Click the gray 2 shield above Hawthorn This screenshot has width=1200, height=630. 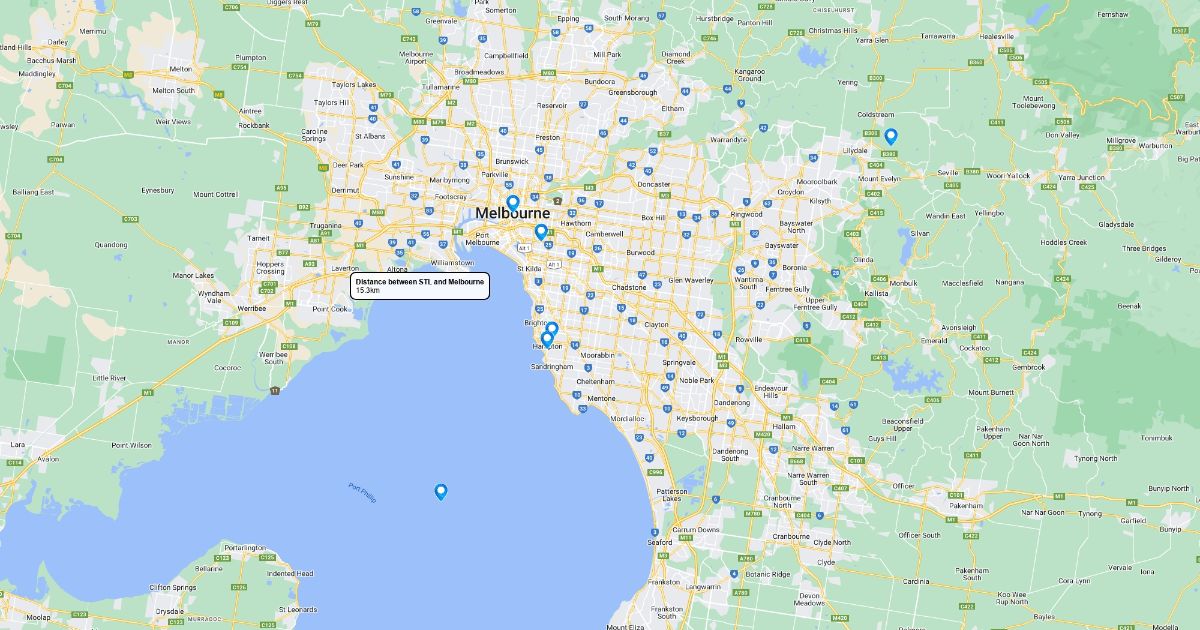(557, 200)
